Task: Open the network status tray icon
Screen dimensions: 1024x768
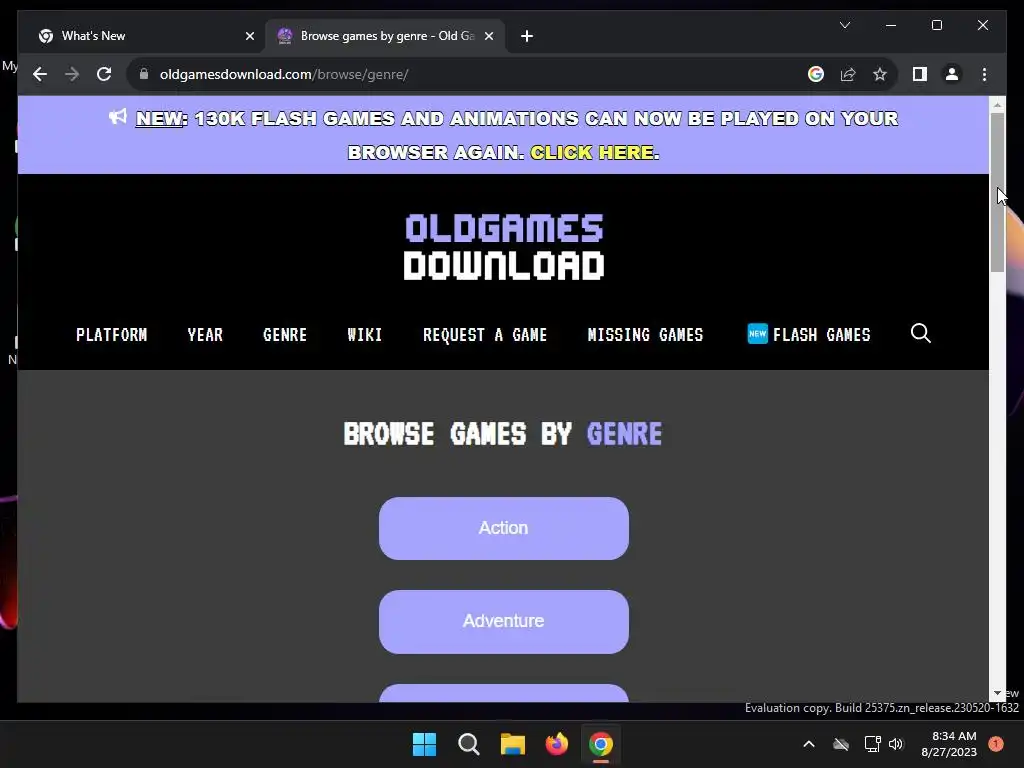Action: pyautogui.click(x=872, y=744)
